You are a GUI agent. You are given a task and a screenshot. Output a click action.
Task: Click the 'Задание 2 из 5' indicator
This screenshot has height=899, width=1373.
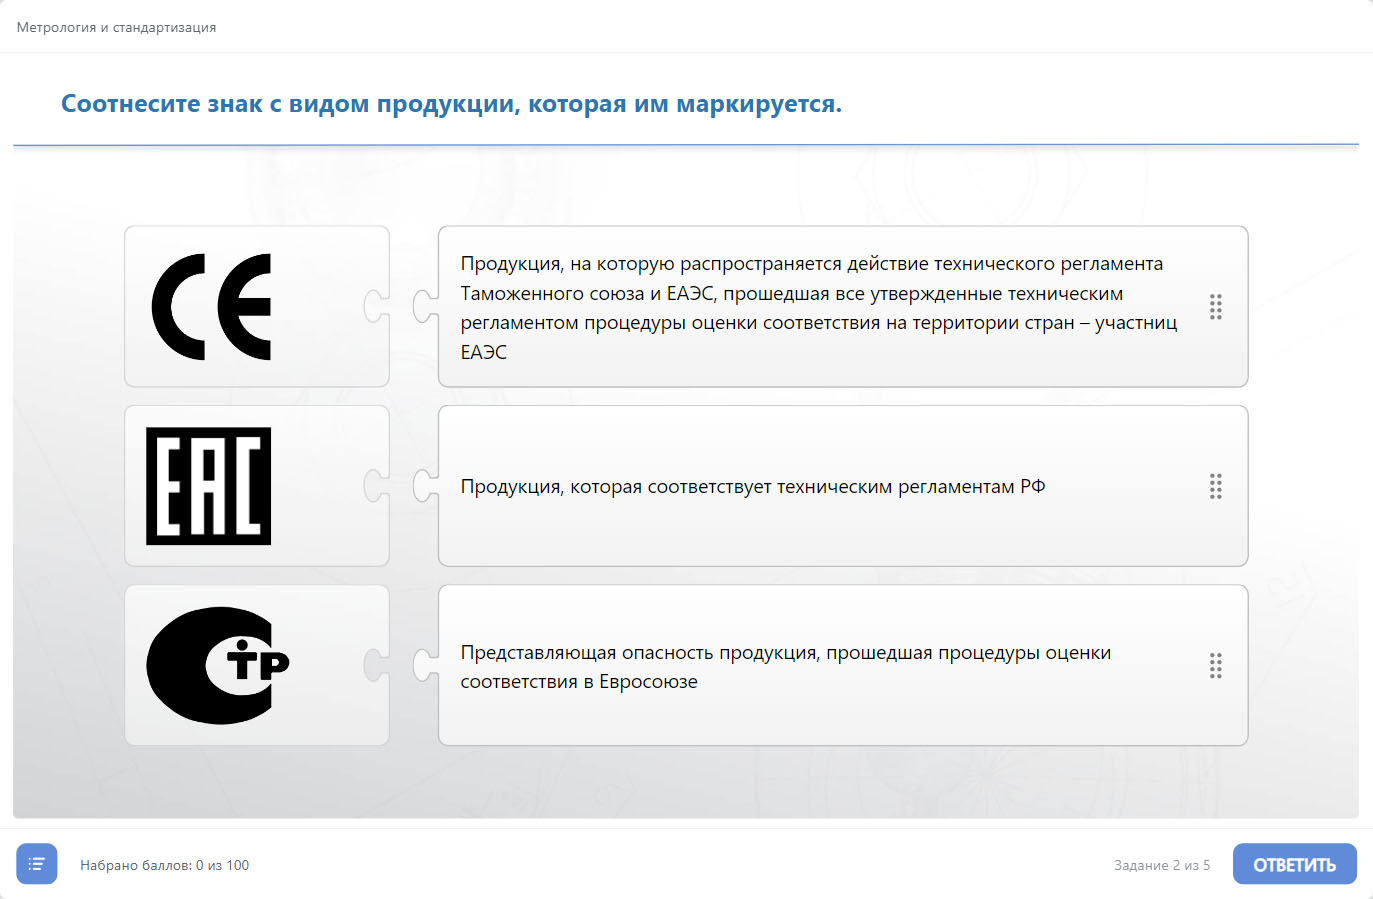click(1161, 865)
